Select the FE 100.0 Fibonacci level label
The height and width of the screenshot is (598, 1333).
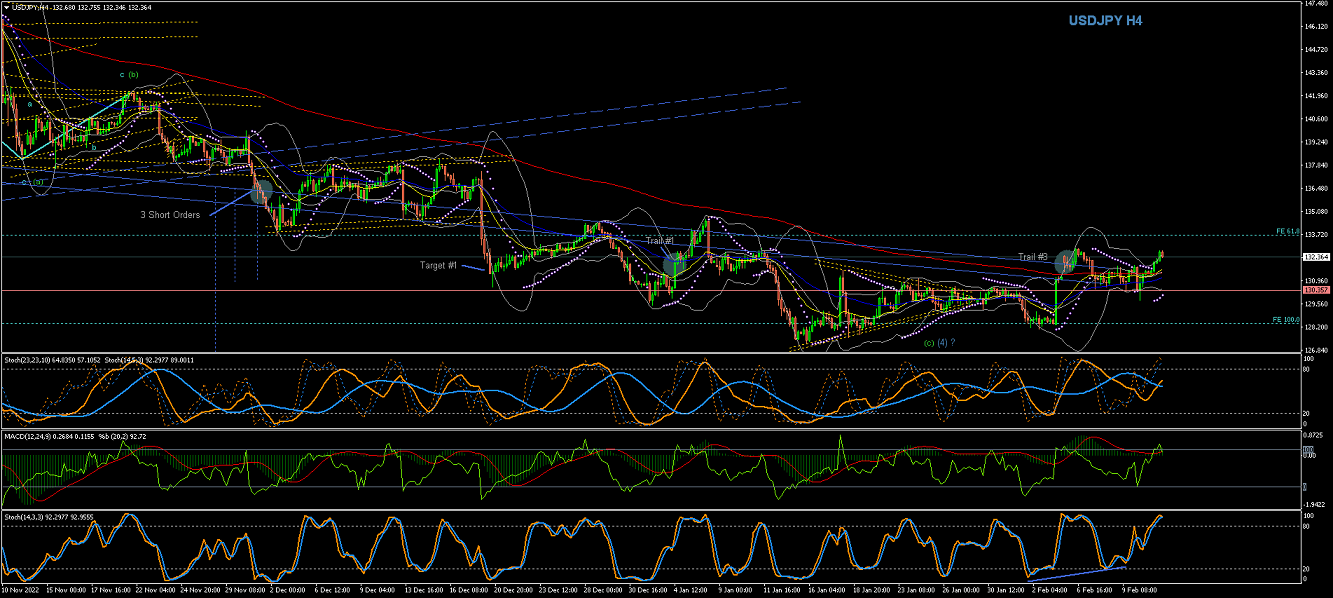tap(1284, 320)
